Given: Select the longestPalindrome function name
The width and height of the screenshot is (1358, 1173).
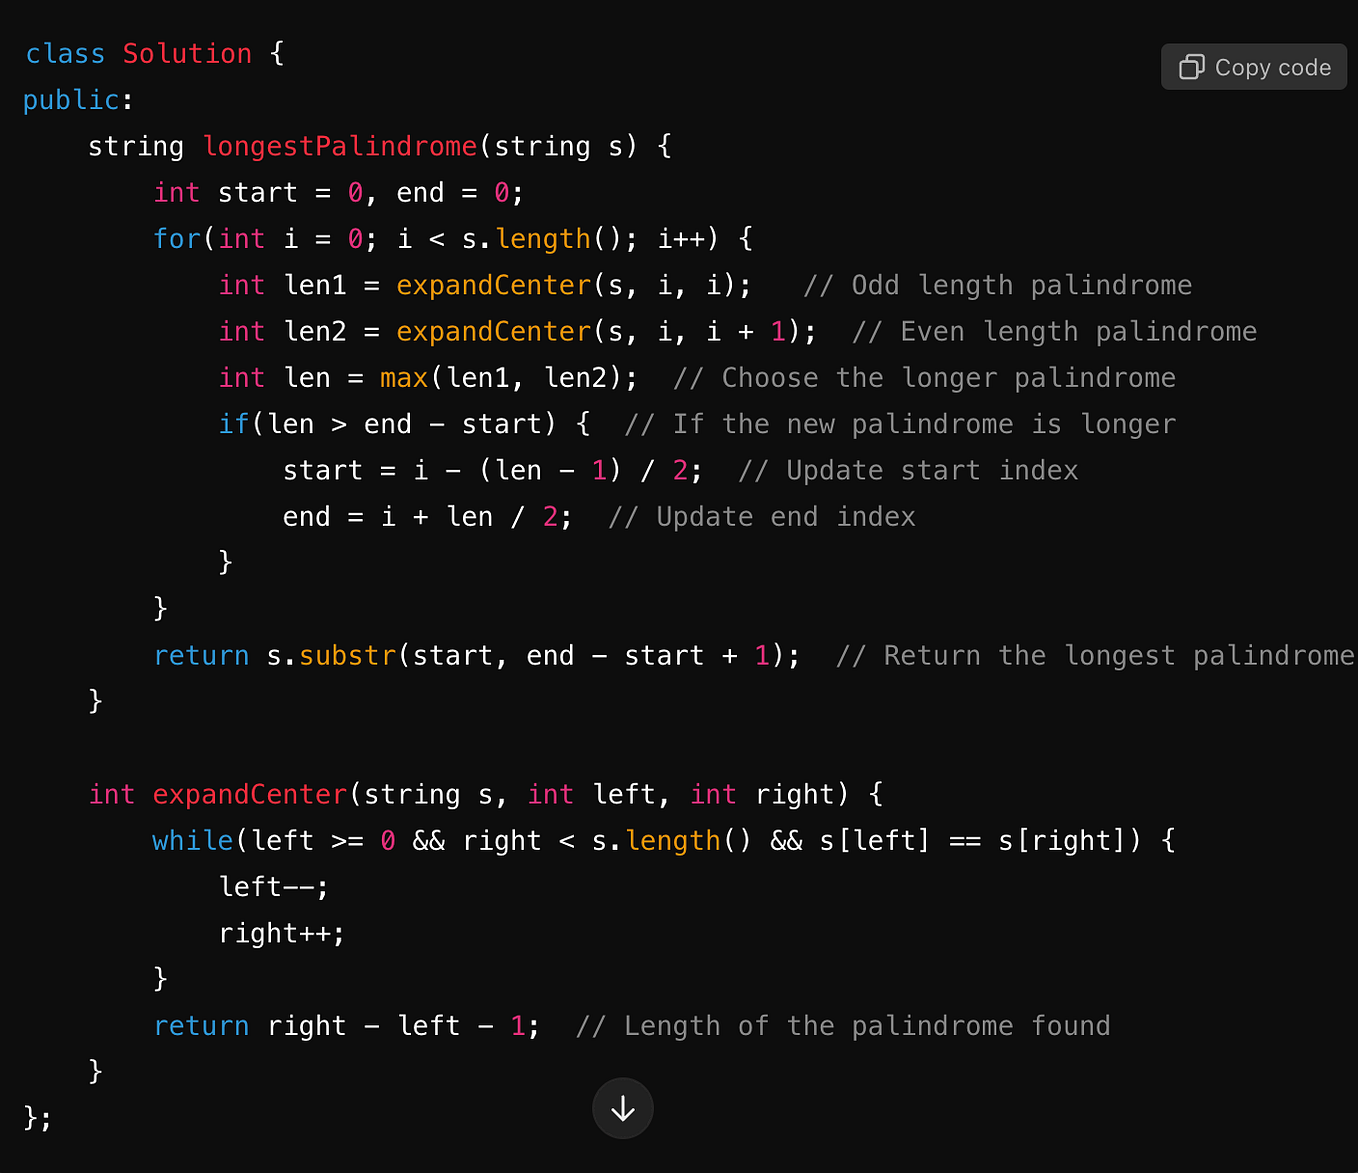Looking at the screenshot, I should click(x=340, y=146).
